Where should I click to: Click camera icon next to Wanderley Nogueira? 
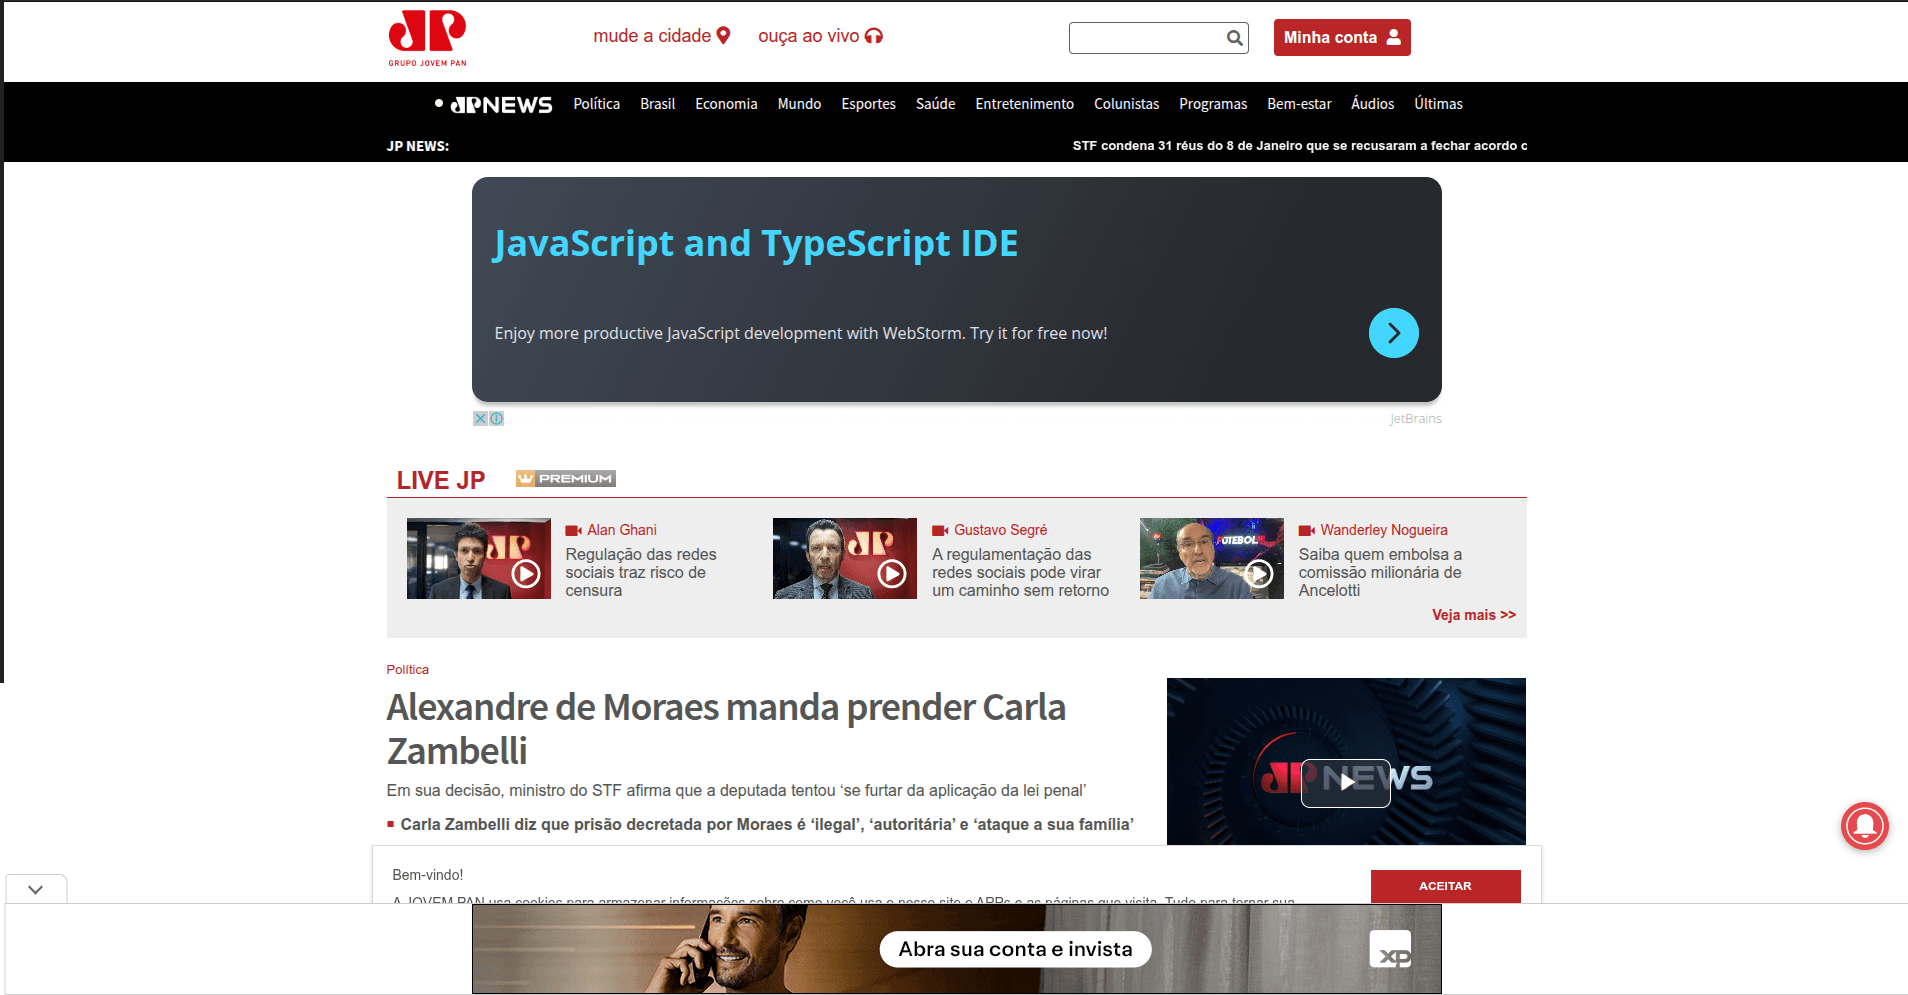[x=1306, y=531]
